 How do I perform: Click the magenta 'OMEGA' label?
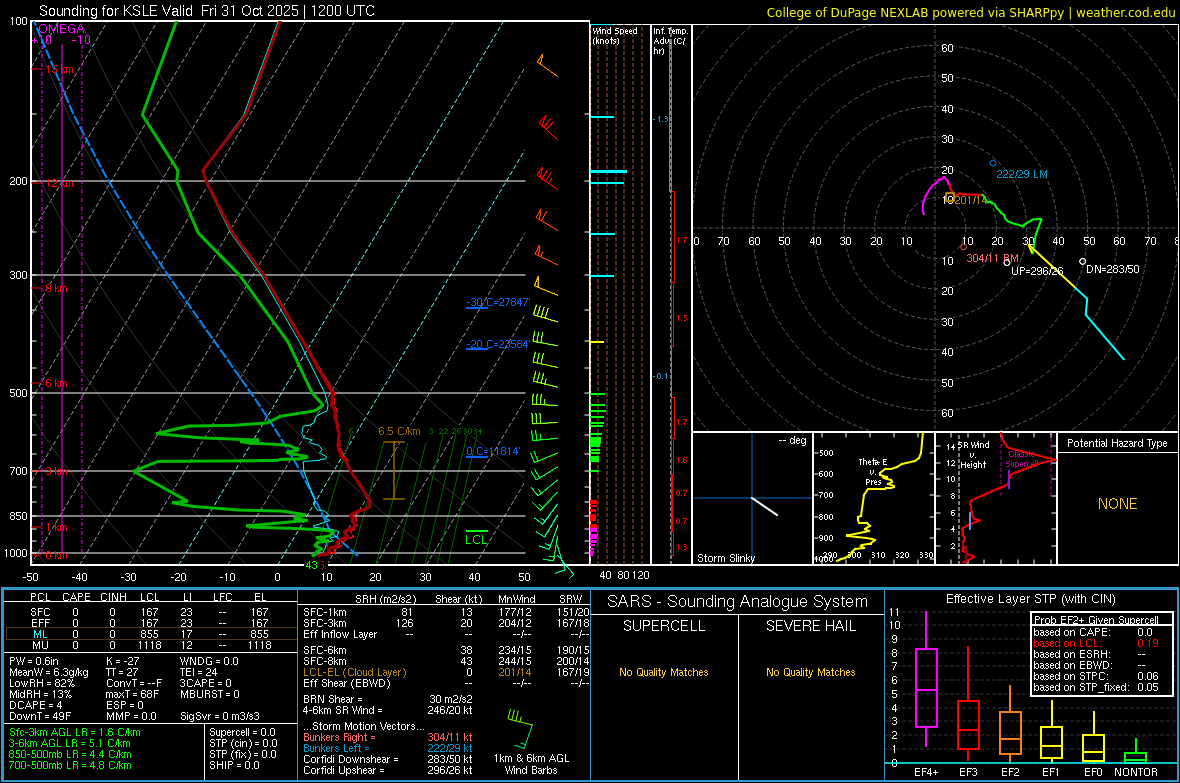(62, 29)
